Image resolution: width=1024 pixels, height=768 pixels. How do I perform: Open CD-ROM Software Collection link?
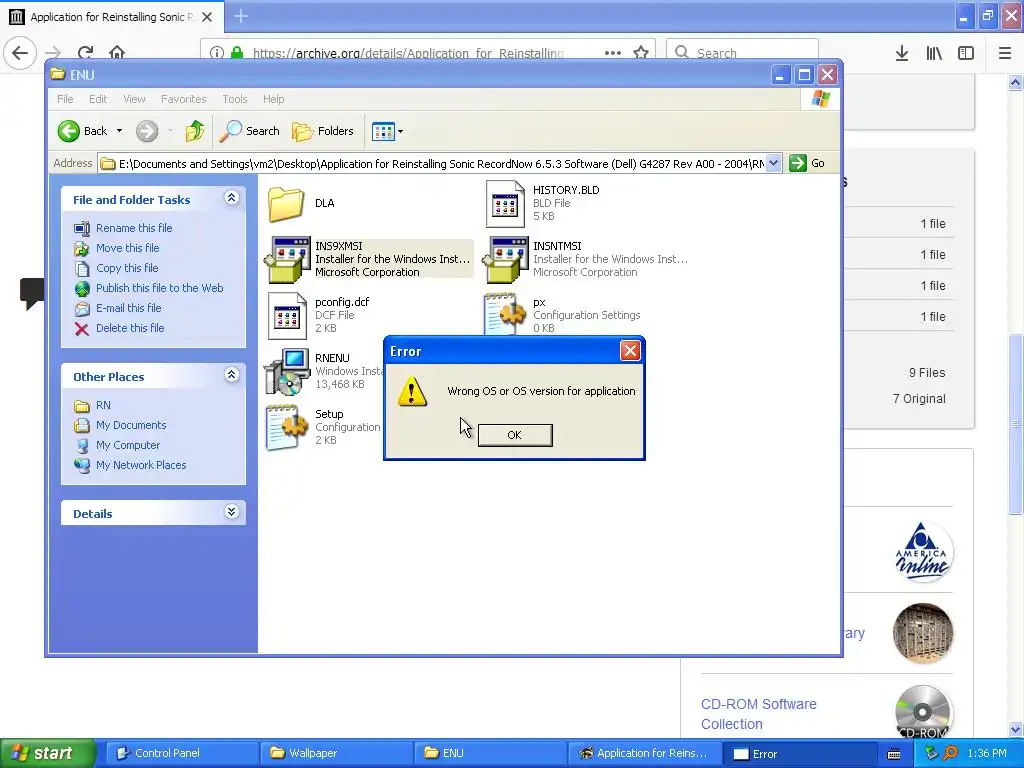tap(759, 714)
